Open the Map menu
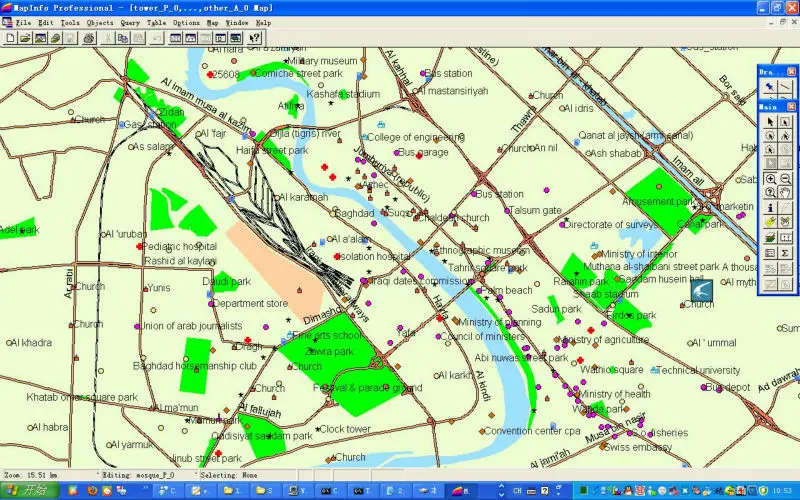Image resolution: width=800 pixels, height=500 pixels. pos(212,21)
